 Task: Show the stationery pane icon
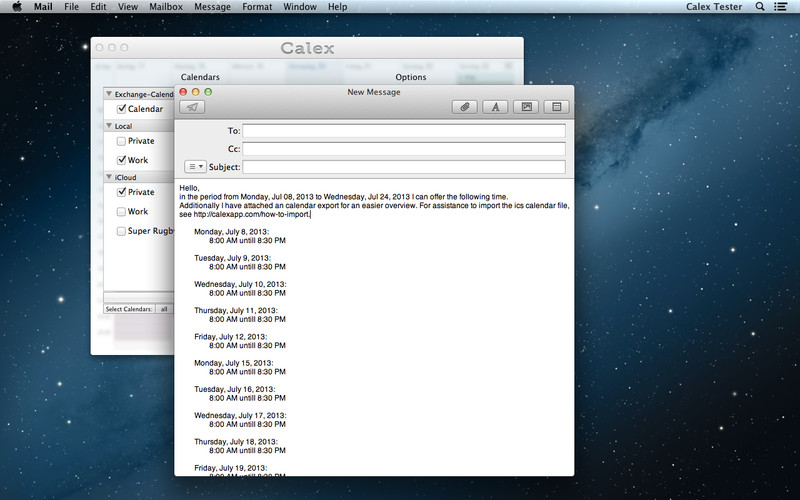557,107
